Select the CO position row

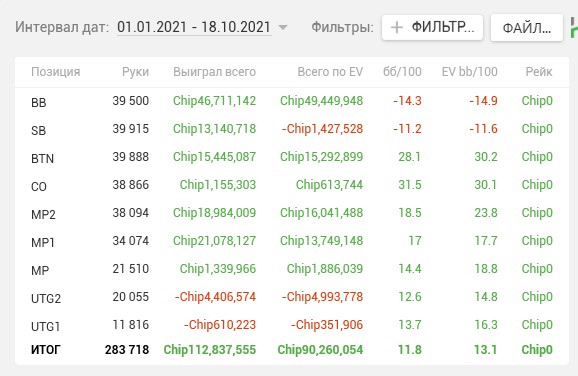pos(292,185)
